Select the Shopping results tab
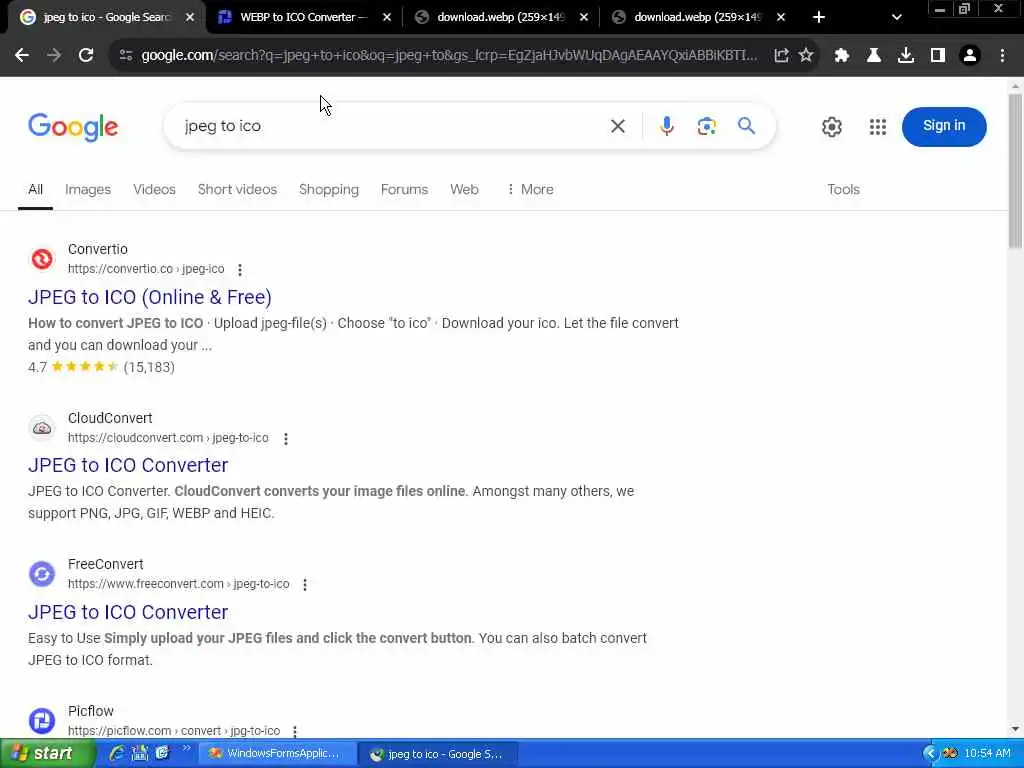This screenshot has width=1024, height=768. coord(328,189)
